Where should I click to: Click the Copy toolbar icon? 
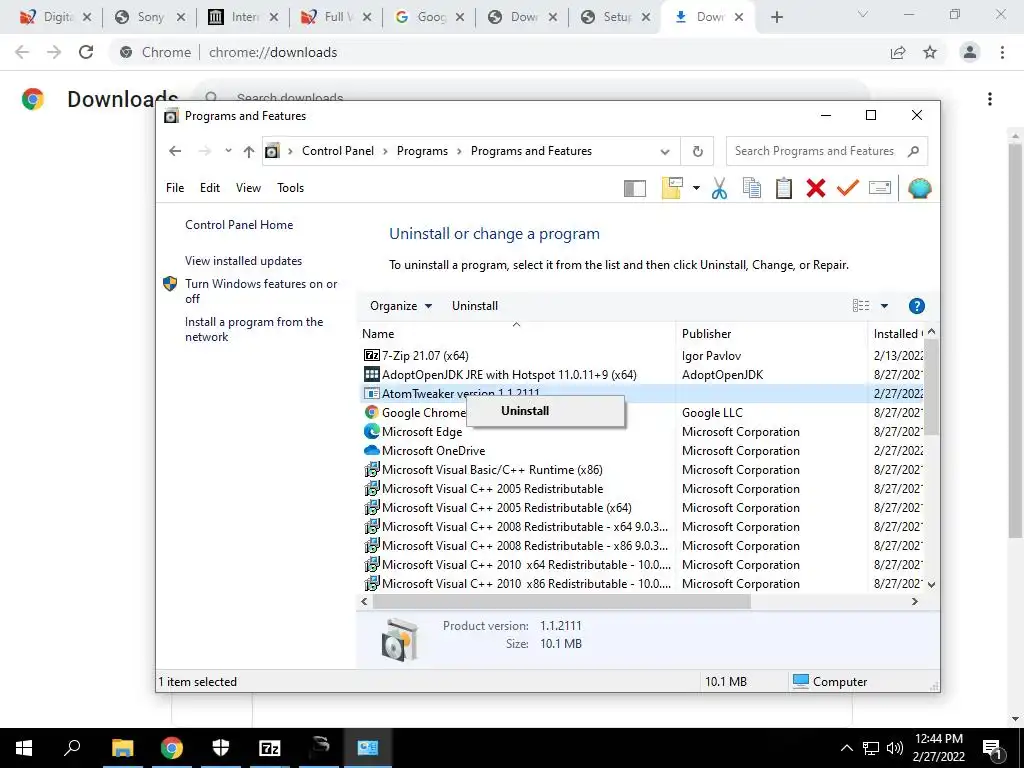point(752,188)
